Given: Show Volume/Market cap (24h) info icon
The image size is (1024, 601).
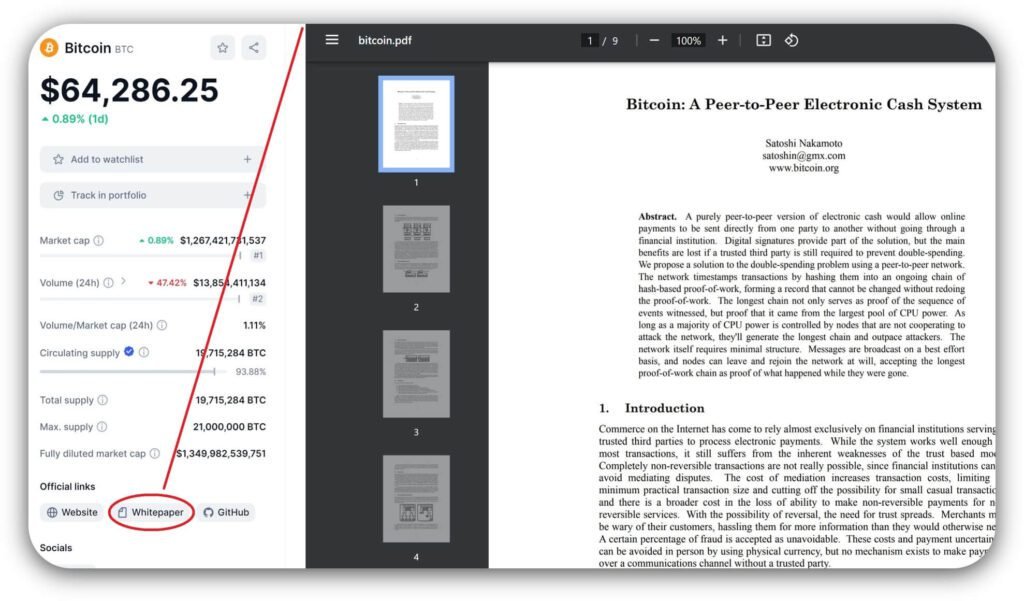Looking at the screenshot, I should click(162, 325).
